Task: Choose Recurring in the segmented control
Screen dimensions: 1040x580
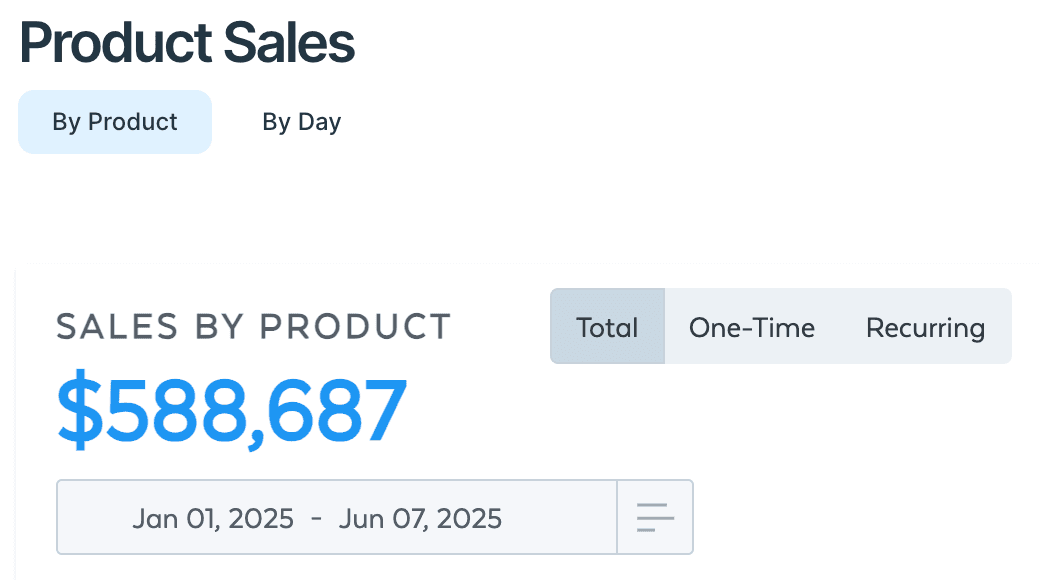Action: click(x=925, y=326)
